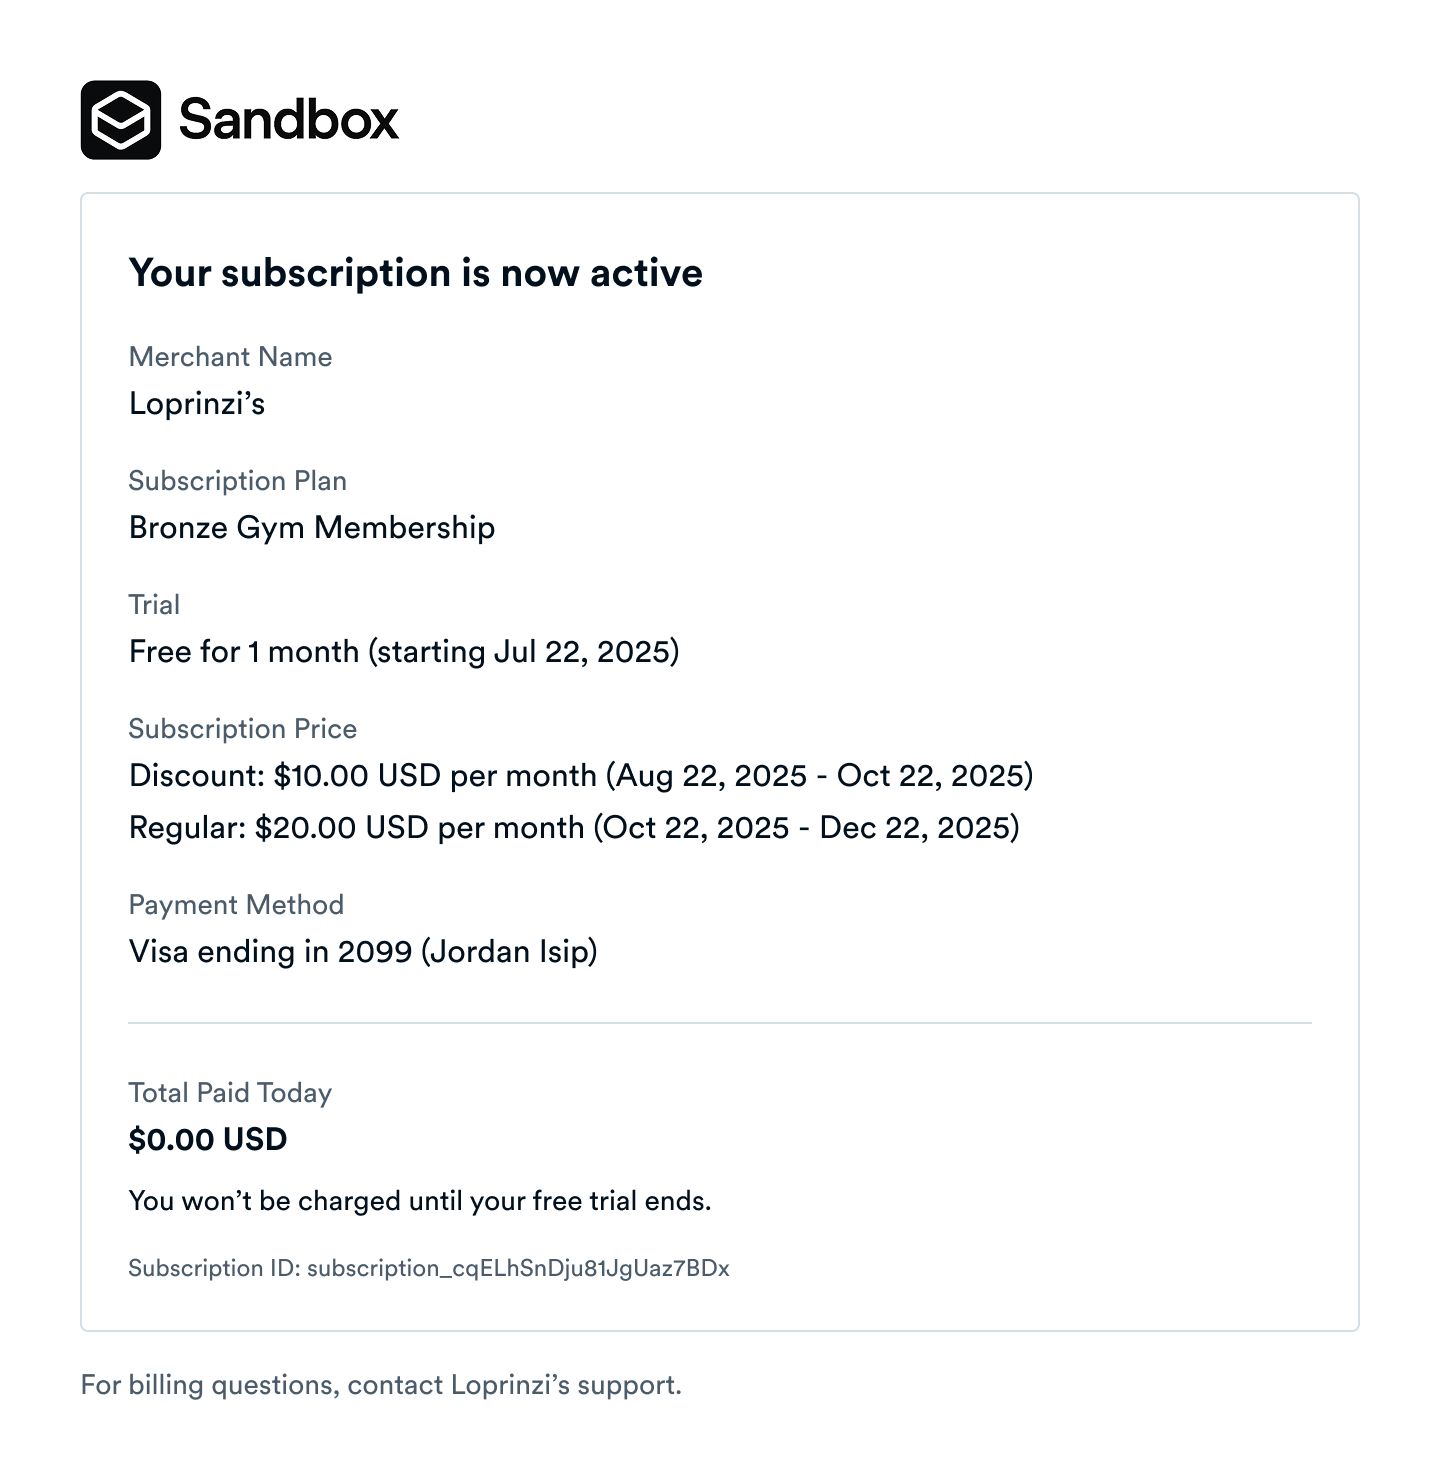
Task: Click the Merchant Name label
Action: click(230, 357)
